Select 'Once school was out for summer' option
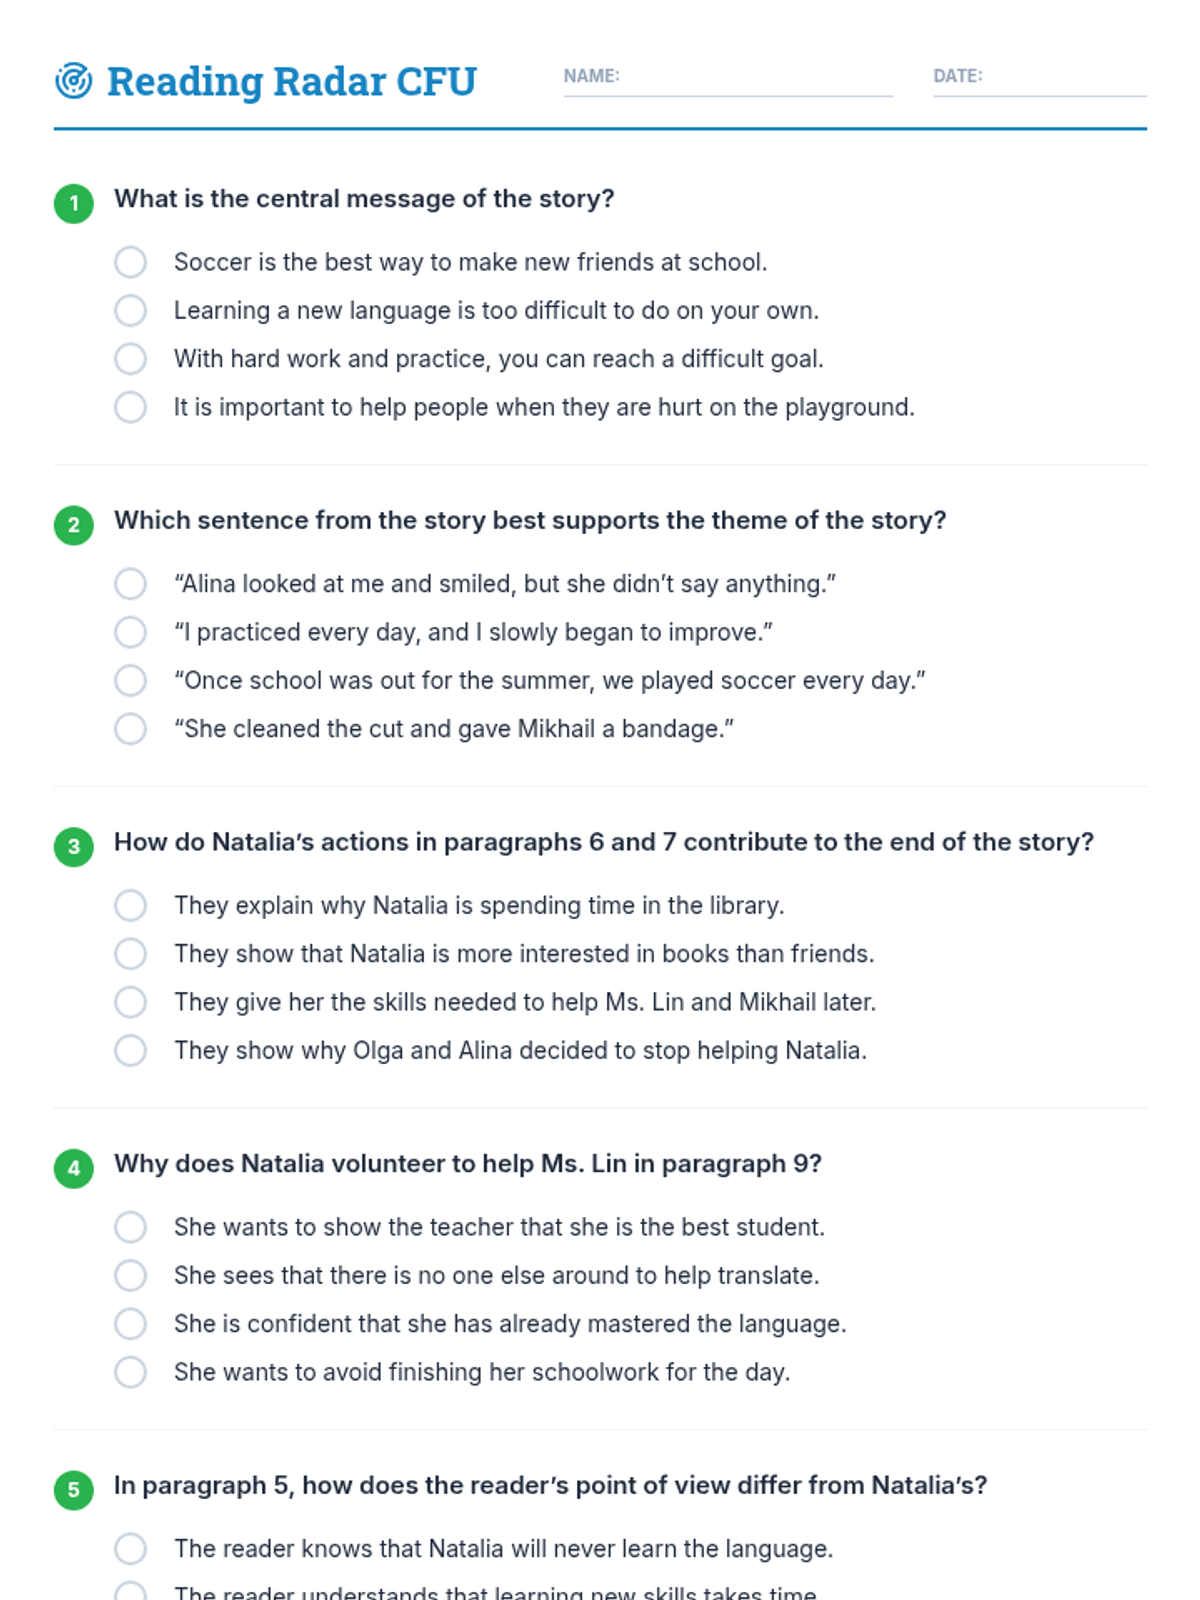 [x=130, y=681]
